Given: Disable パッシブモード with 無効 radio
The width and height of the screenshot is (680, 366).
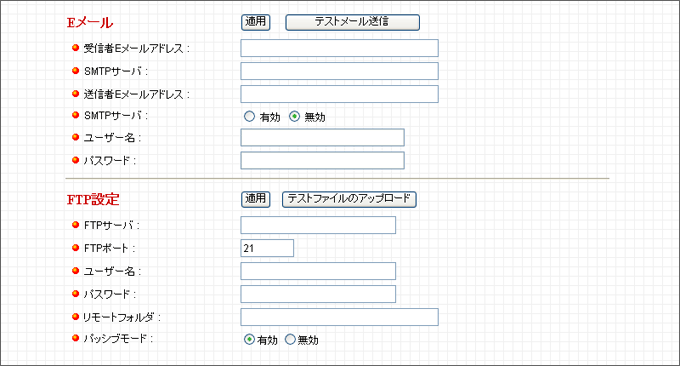Looking at the screenshot, I should 290,340.
